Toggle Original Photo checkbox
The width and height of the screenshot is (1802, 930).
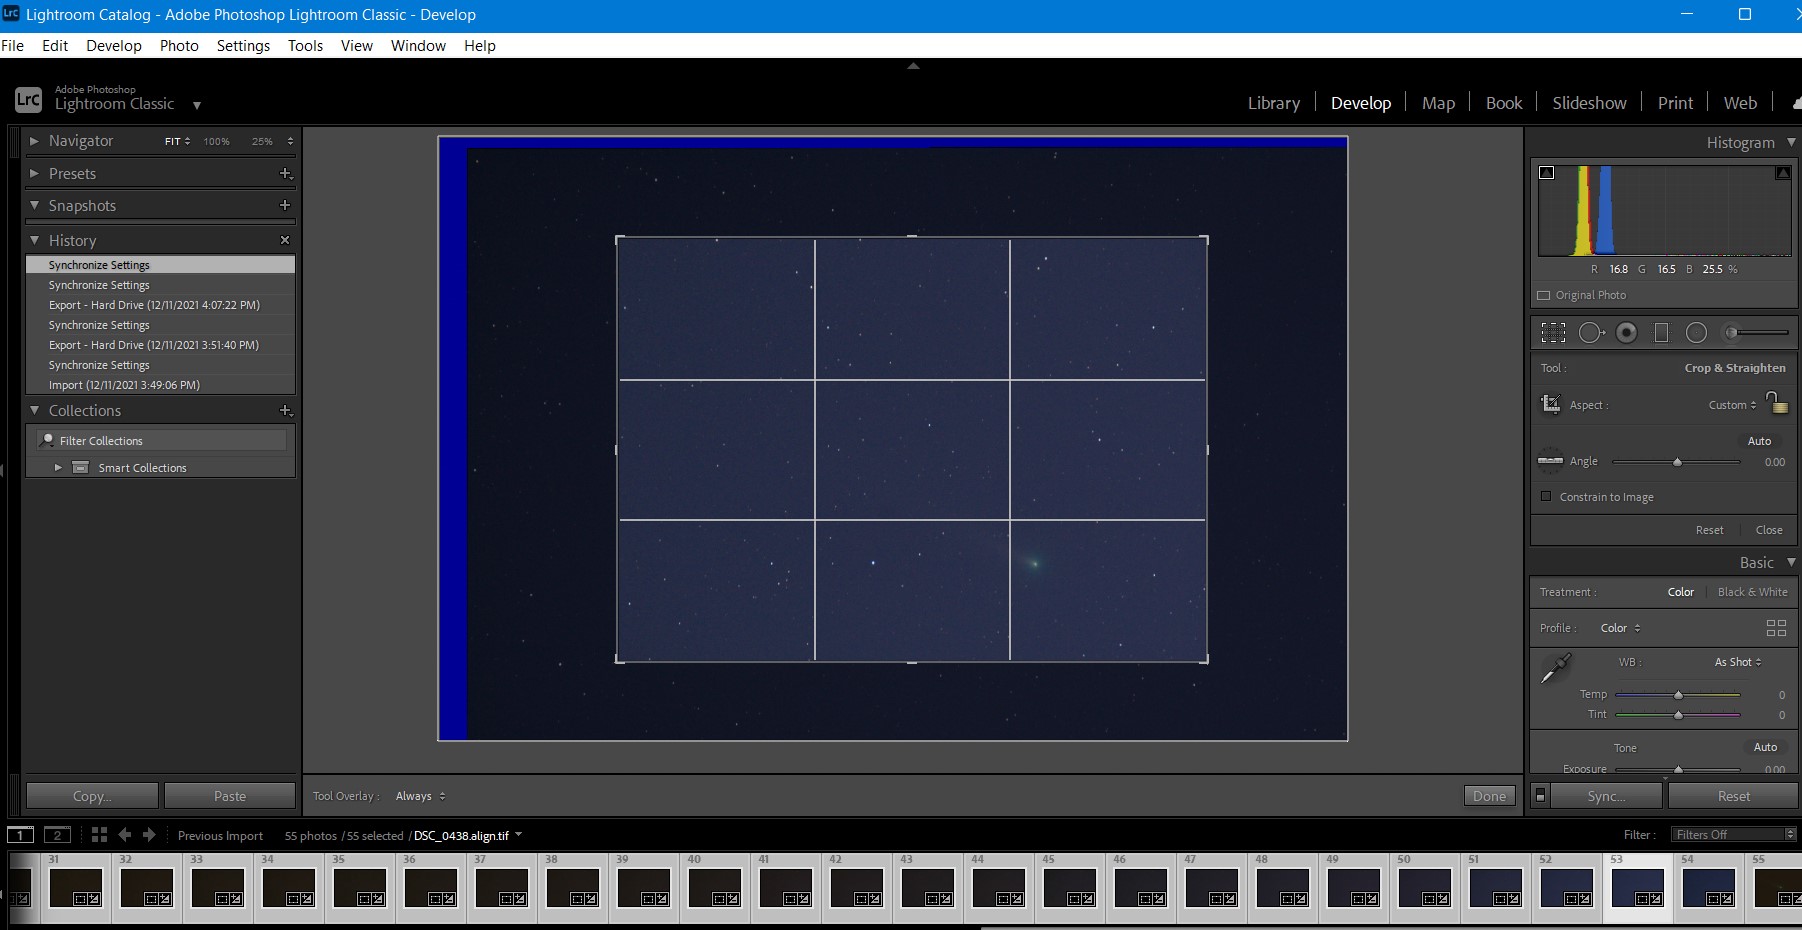point(1544,295)
